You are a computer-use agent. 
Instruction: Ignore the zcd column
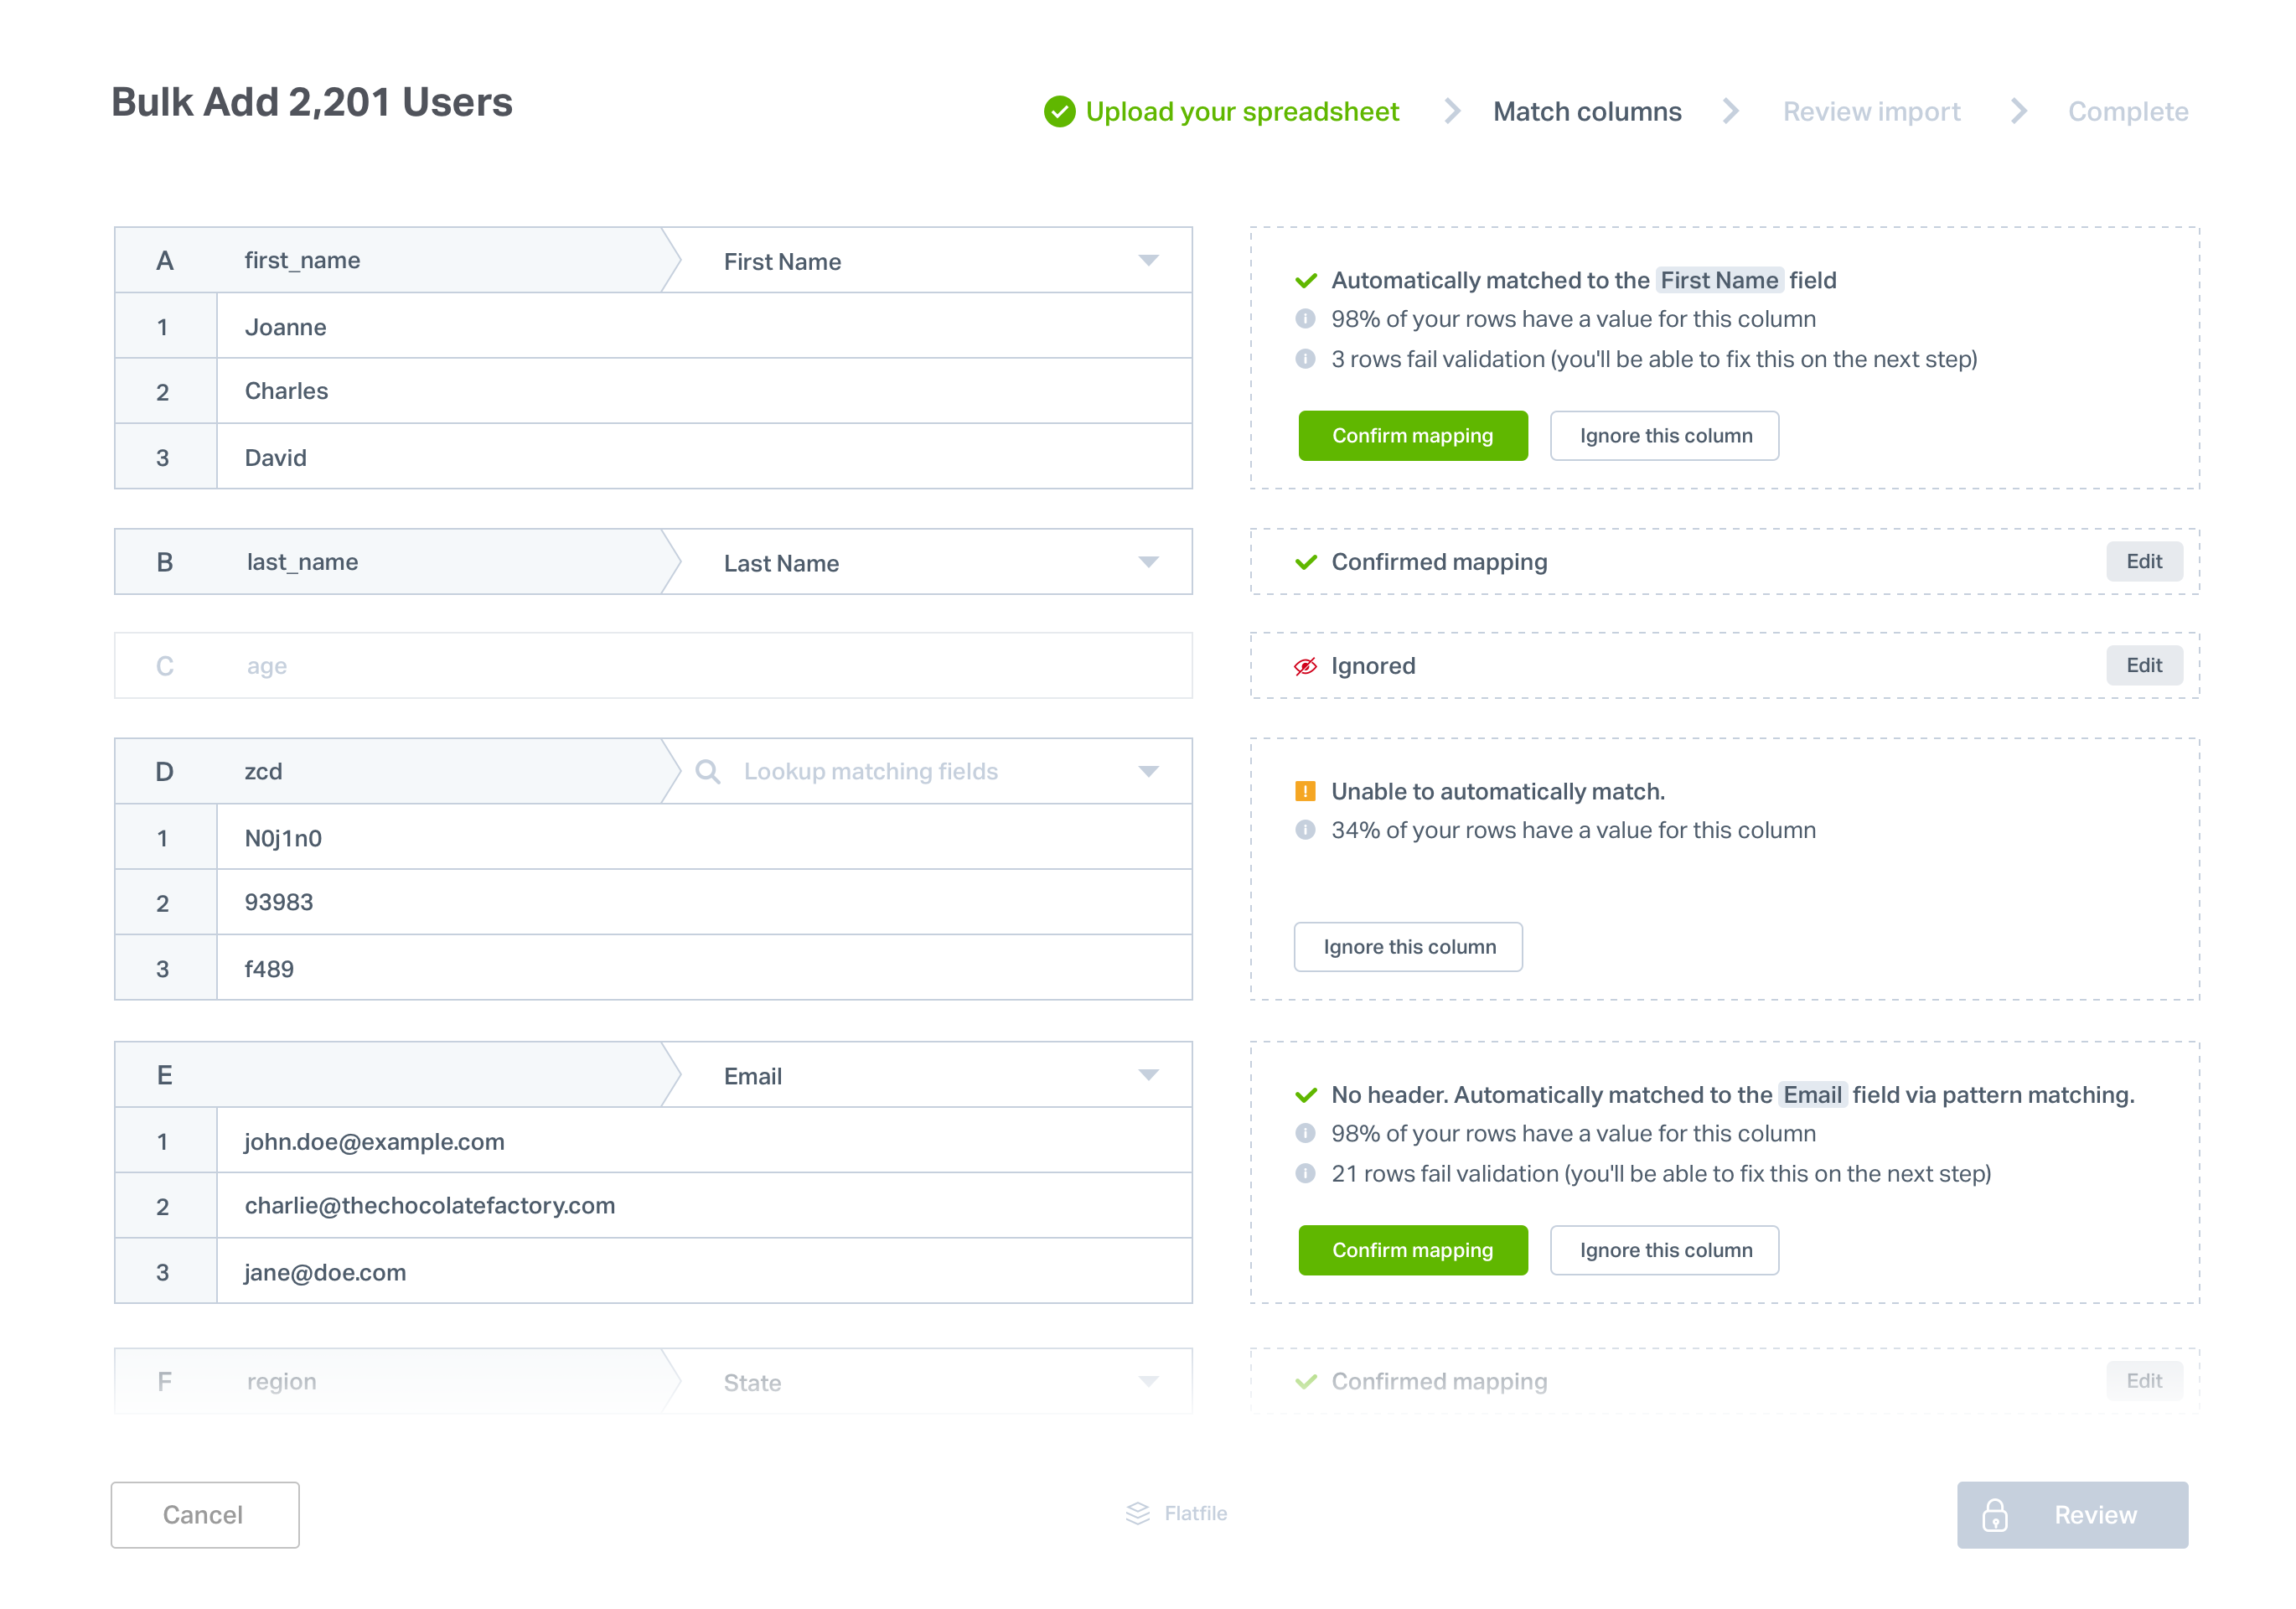(x=1408, y=947)
